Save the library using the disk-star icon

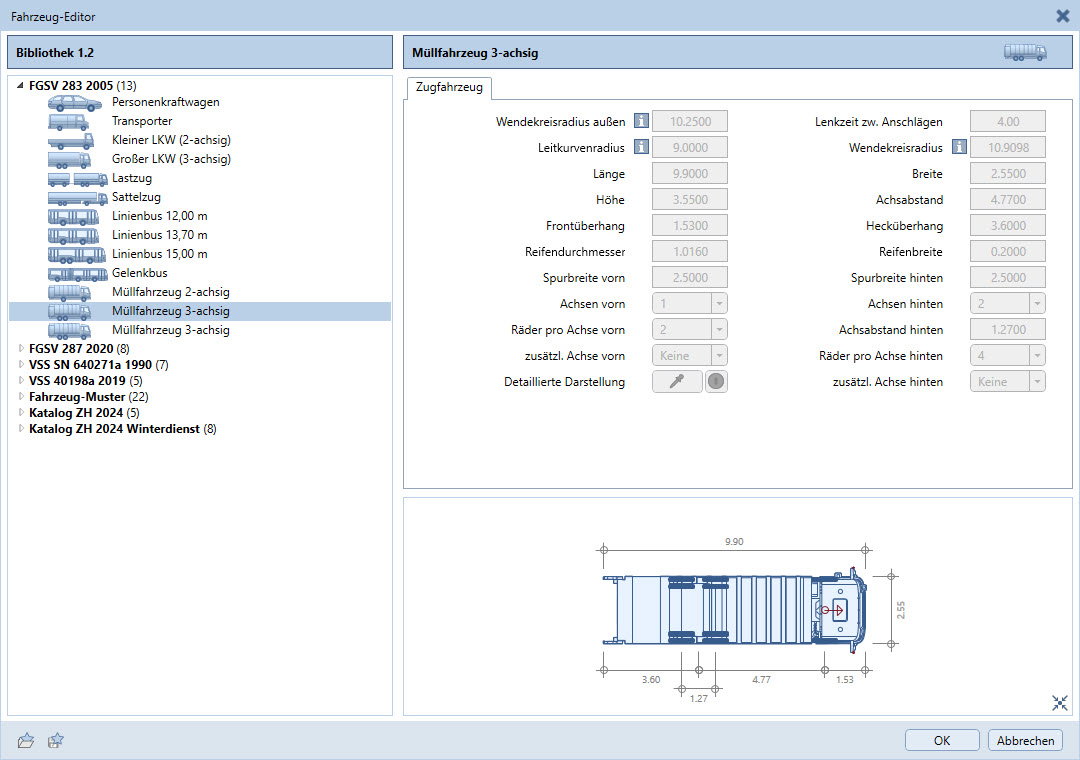56,740
